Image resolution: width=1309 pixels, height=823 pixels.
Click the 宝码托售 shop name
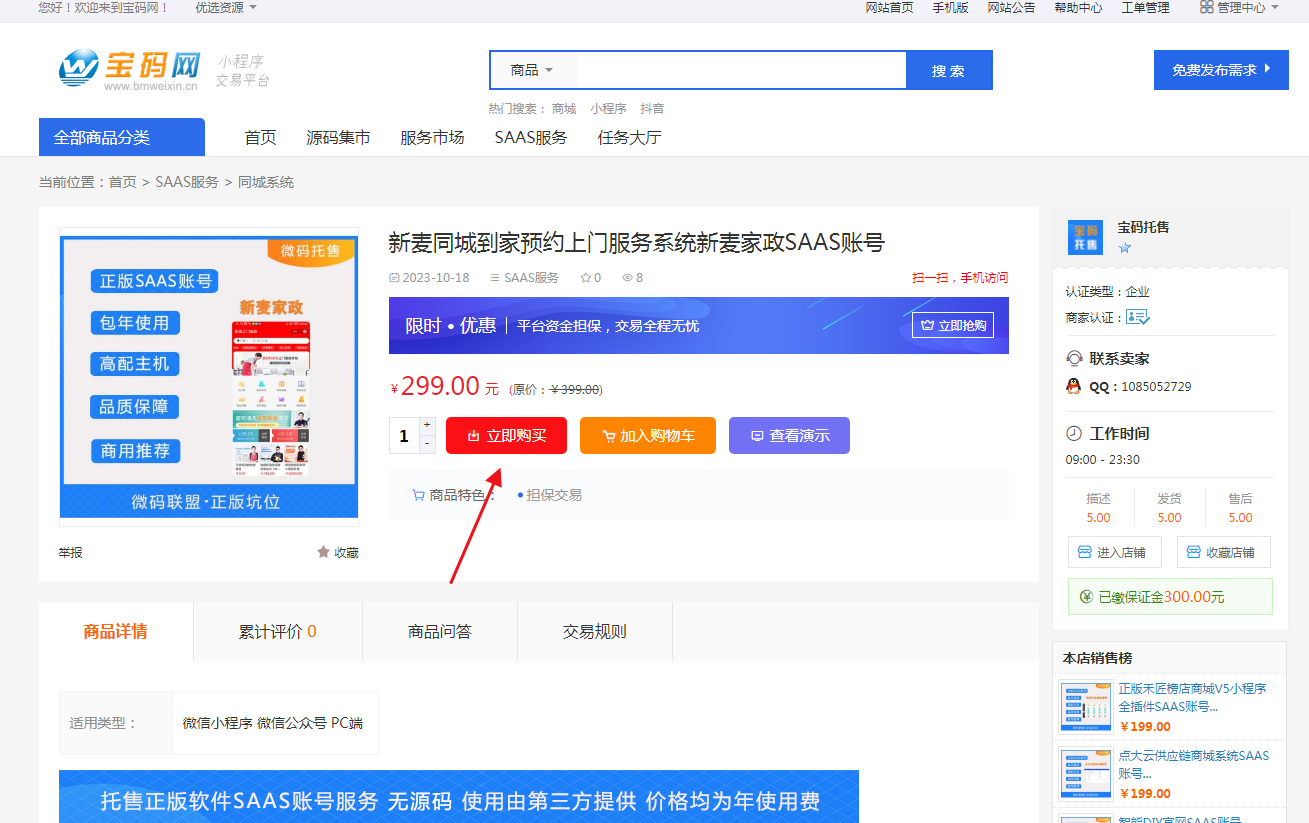click(x=1143, y=227)
